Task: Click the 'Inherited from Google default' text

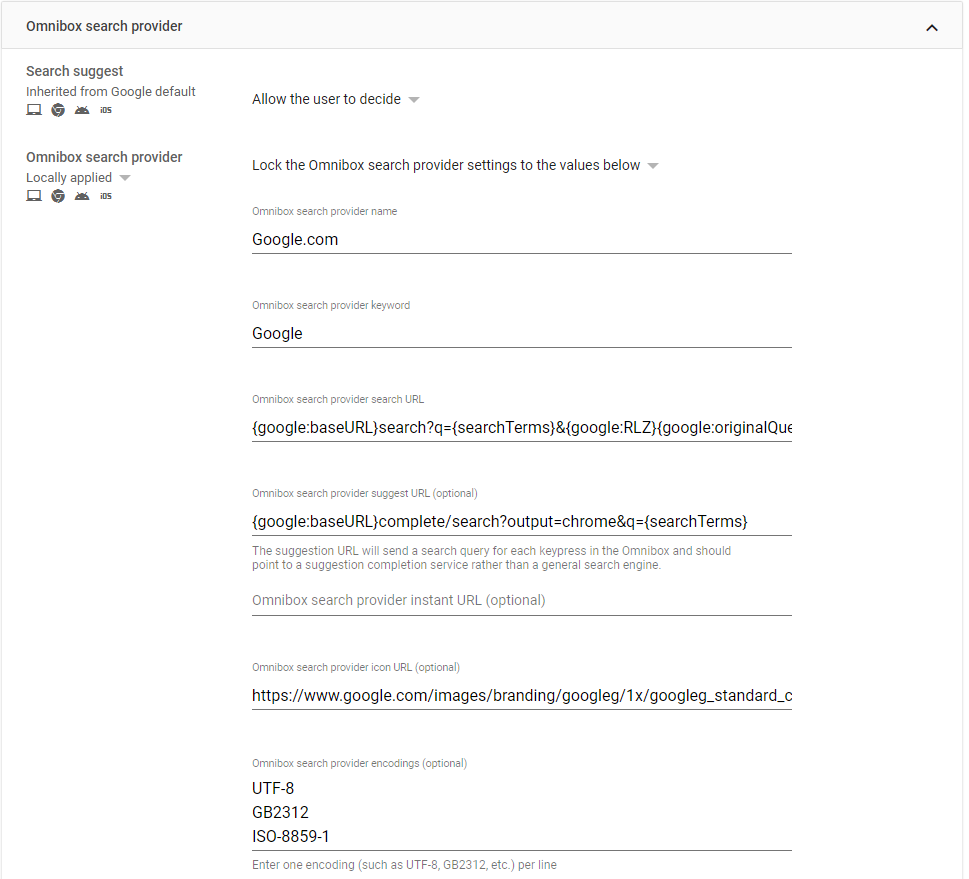Action: (111, 91)
